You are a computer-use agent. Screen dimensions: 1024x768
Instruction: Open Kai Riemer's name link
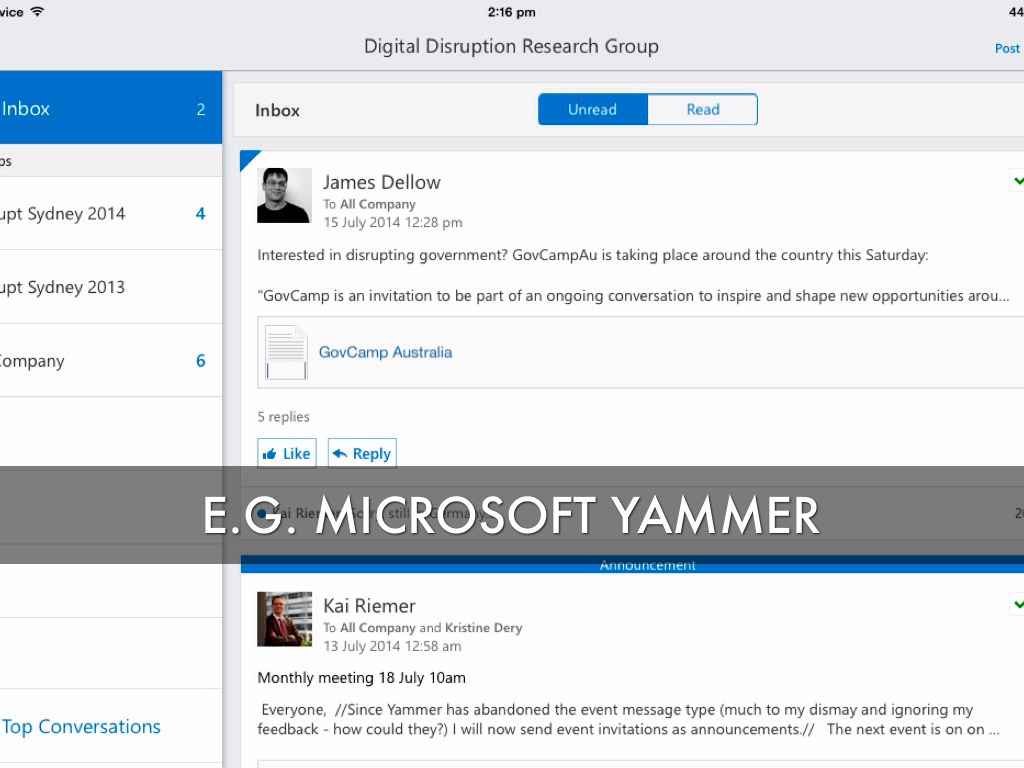pos(369,605)
